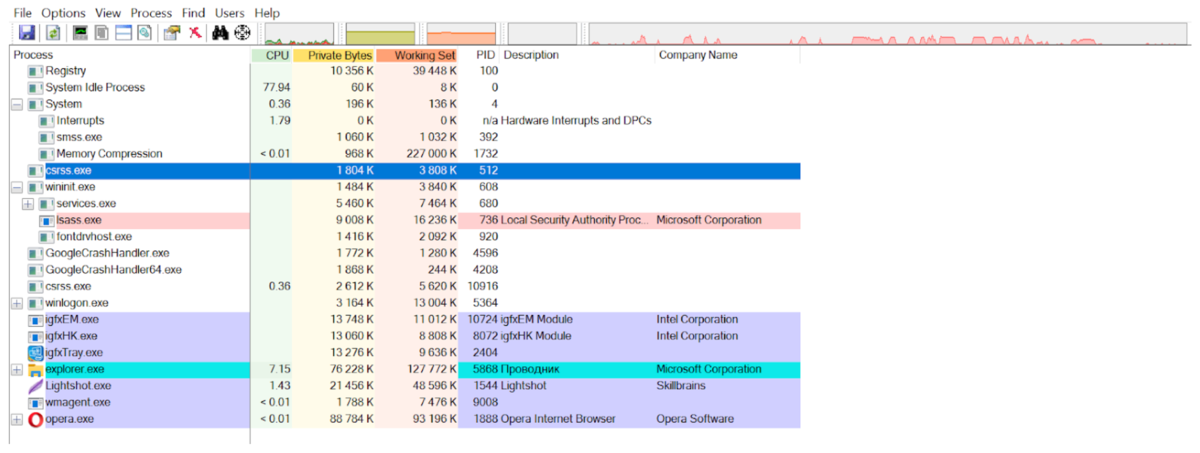Click the orange physical memory mini graph
The height and width of the screenshot is (453, 1200).
click(460, 34)
